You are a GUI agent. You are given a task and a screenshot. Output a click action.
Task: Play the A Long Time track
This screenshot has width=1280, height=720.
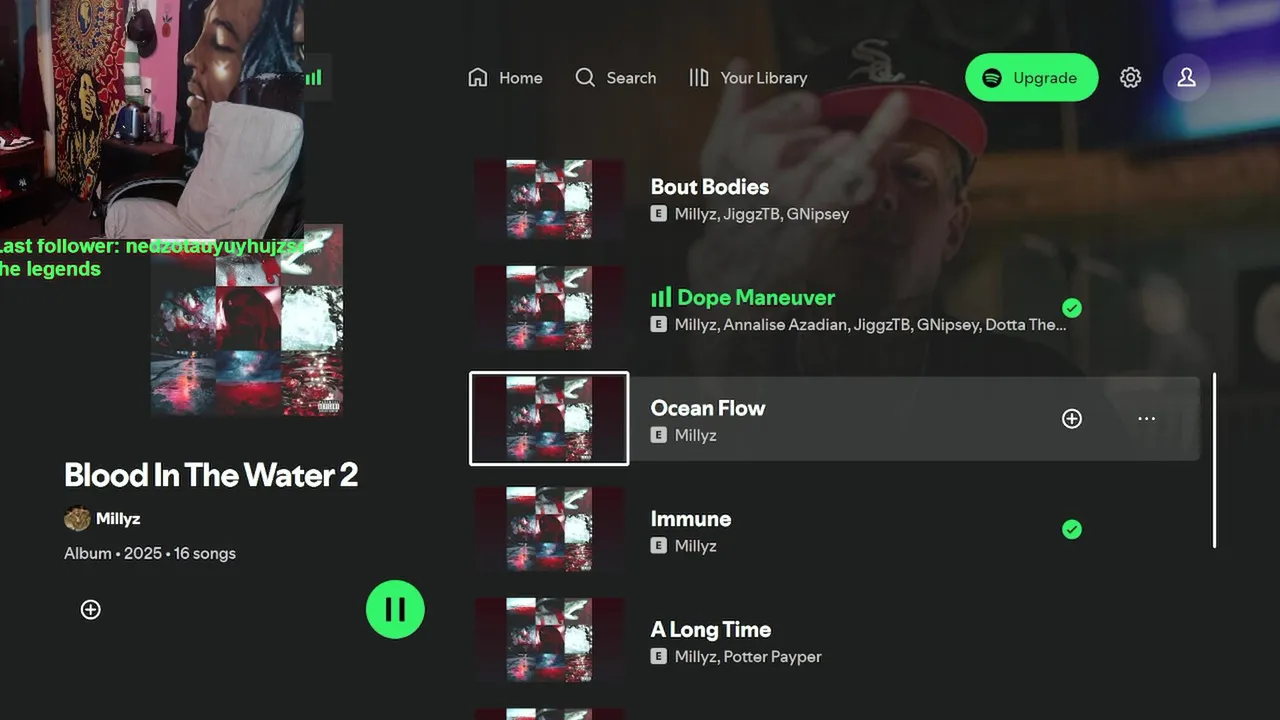coord(836,640)
